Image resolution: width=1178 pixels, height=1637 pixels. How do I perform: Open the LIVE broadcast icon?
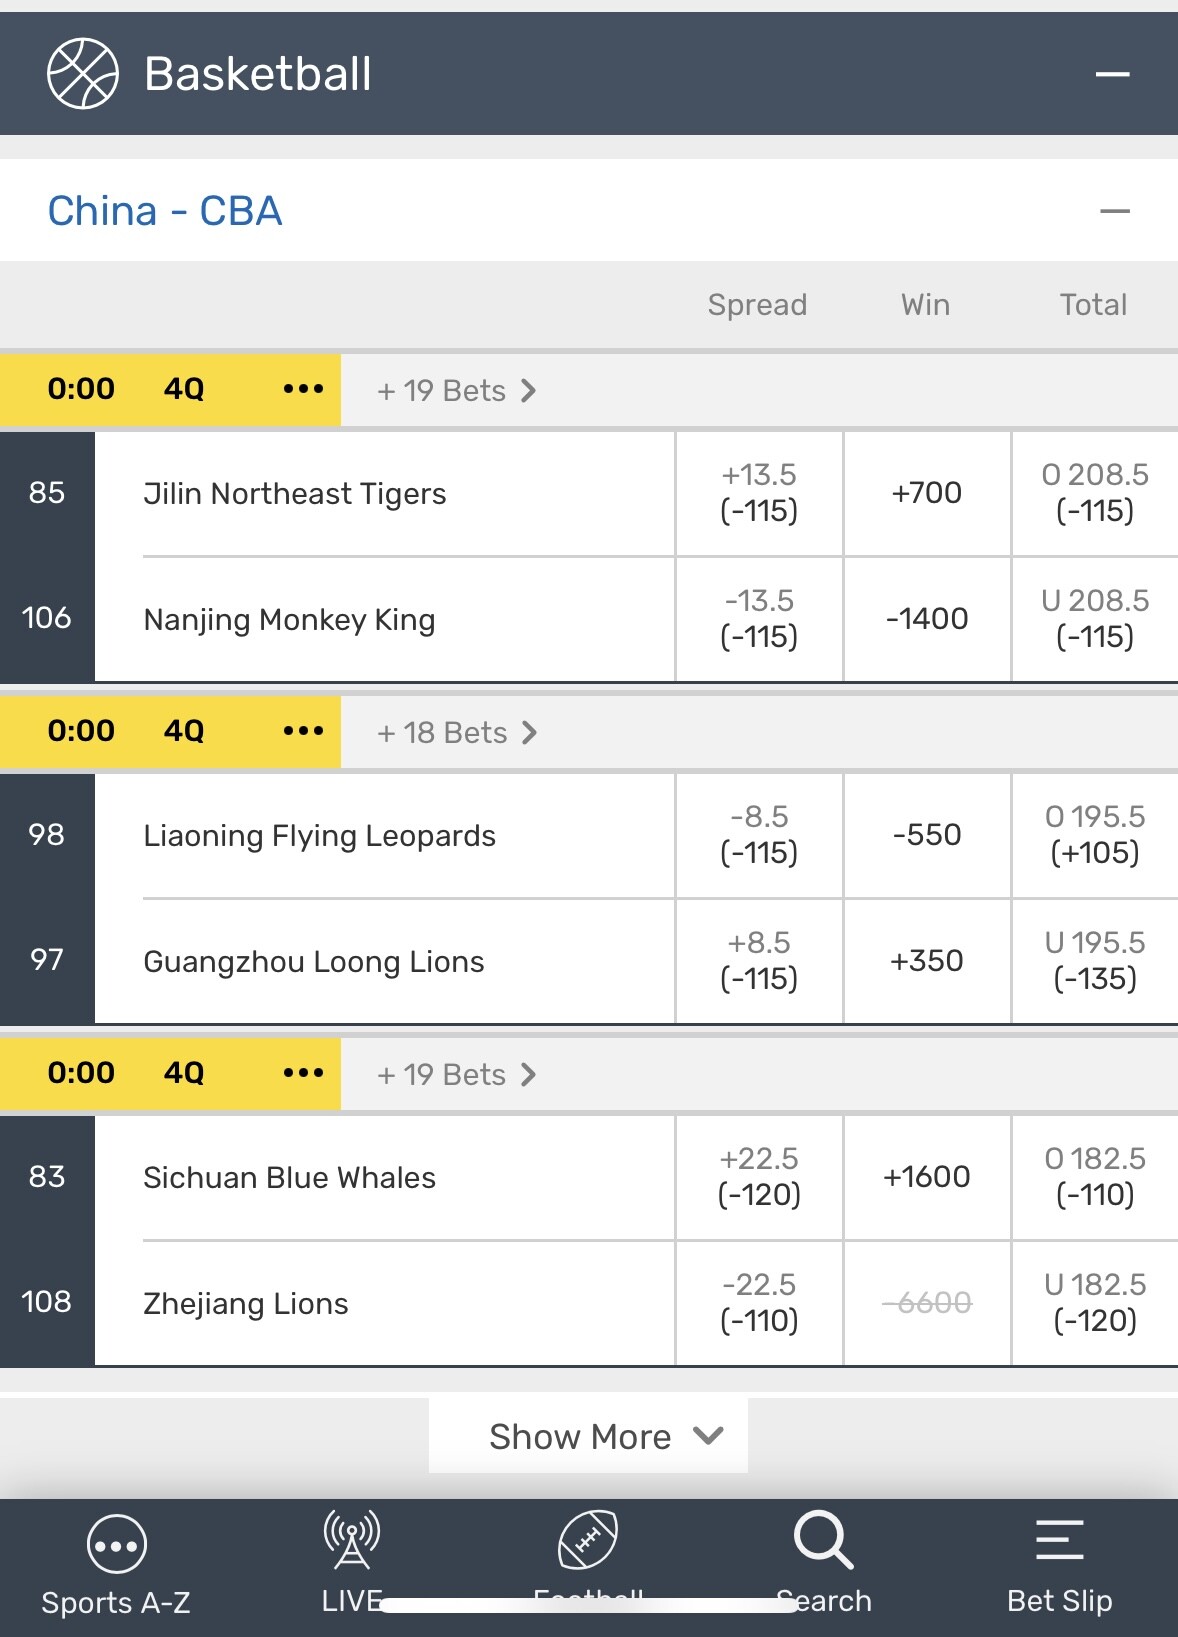pyautogui.click(x=351, y=1540)
